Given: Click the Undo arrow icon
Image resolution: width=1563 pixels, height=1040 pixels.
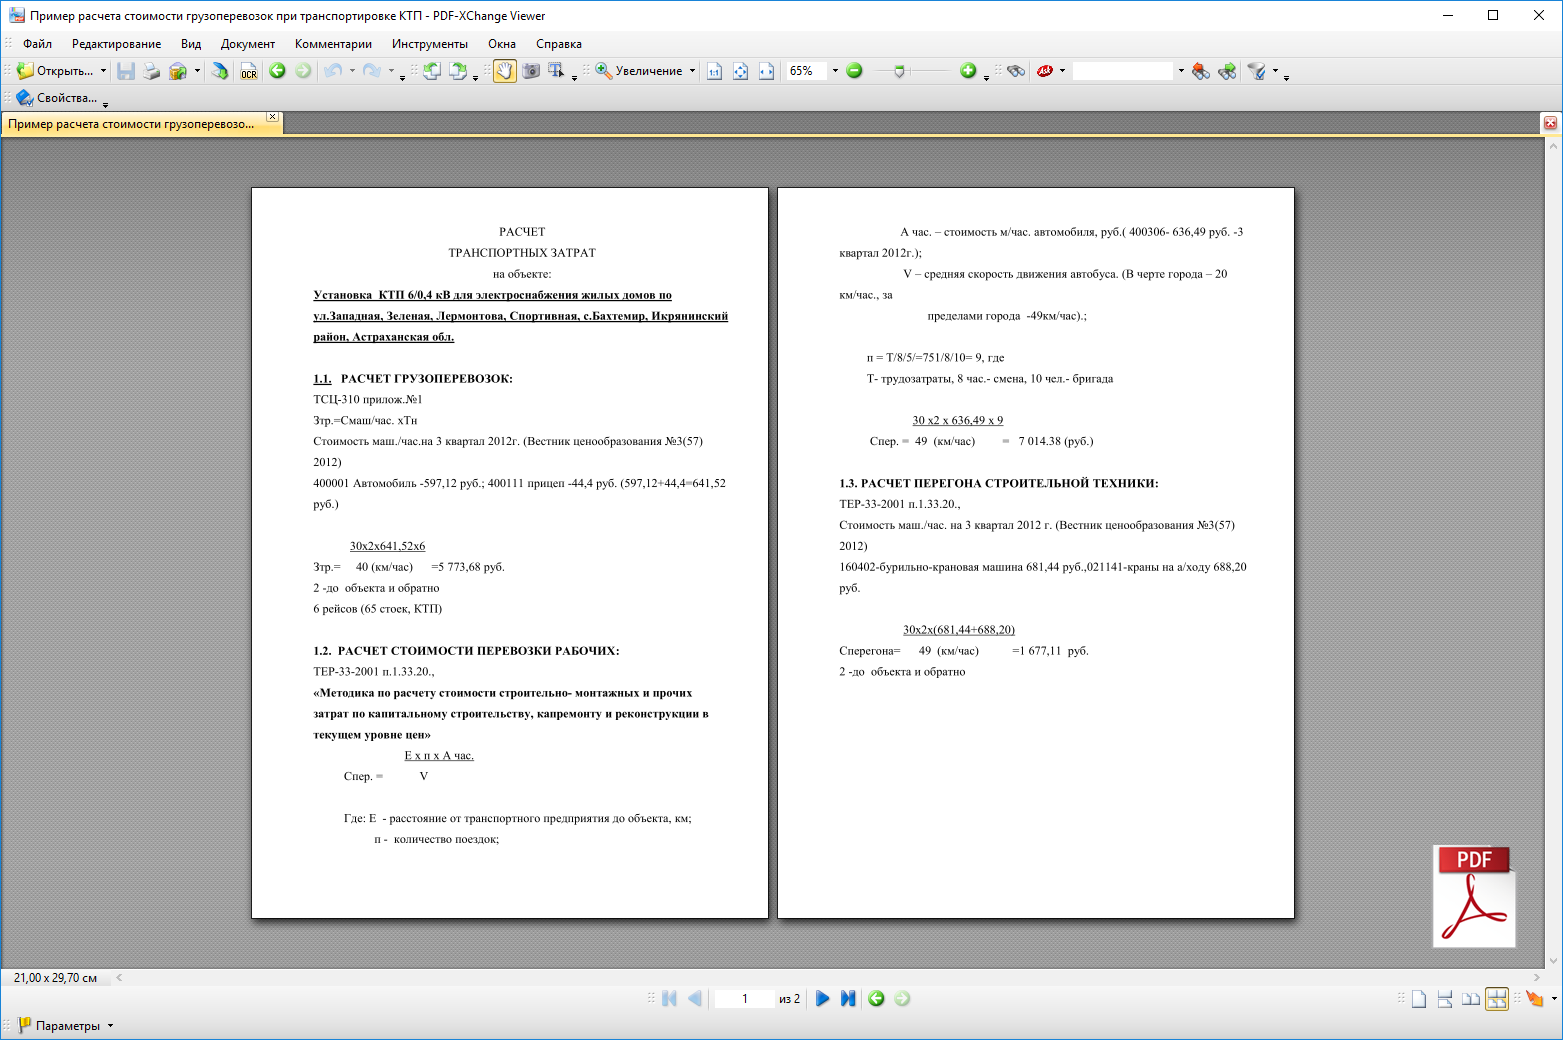Looking at the screenshot, I should [x=333, y=71].
